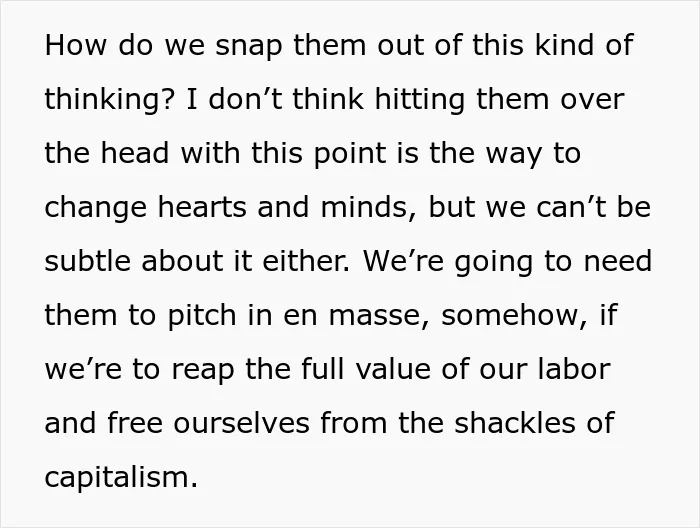The image size is (700, 528).
Task: Place cursor on the word "subtle"
Action: tap(88, 261)
